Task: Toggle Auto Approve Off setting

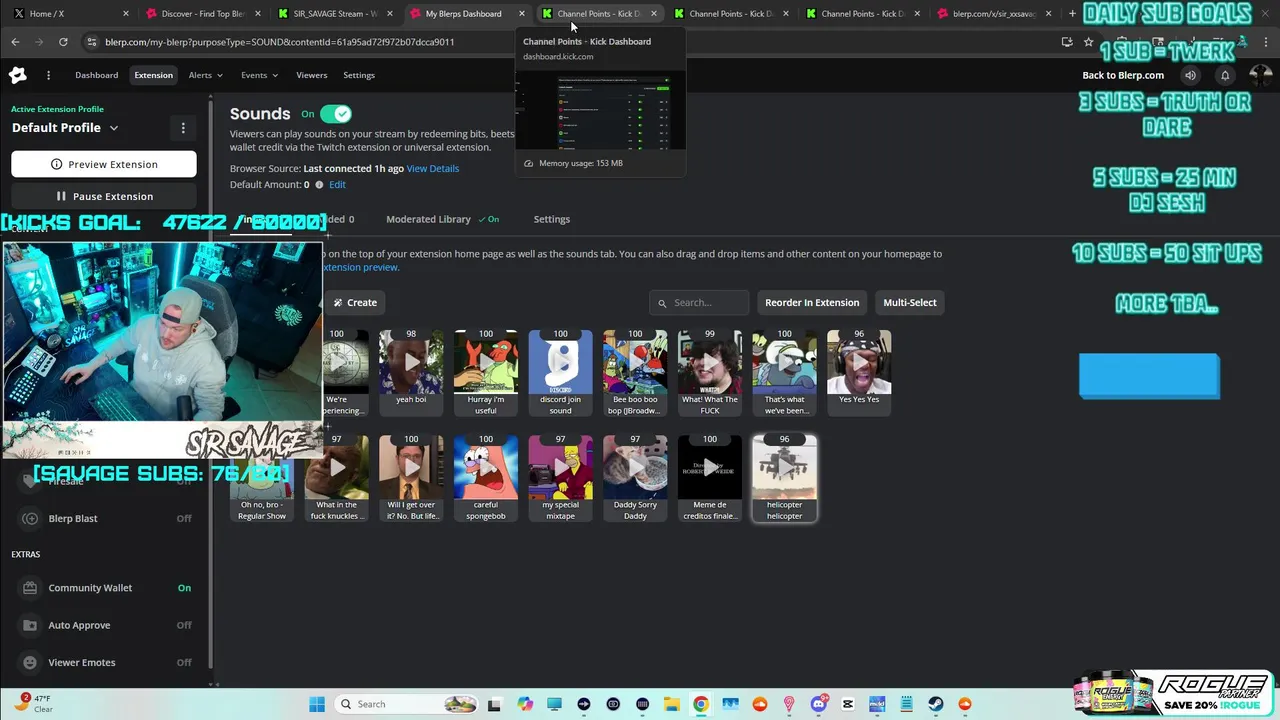Action: [x=184, y=625]
